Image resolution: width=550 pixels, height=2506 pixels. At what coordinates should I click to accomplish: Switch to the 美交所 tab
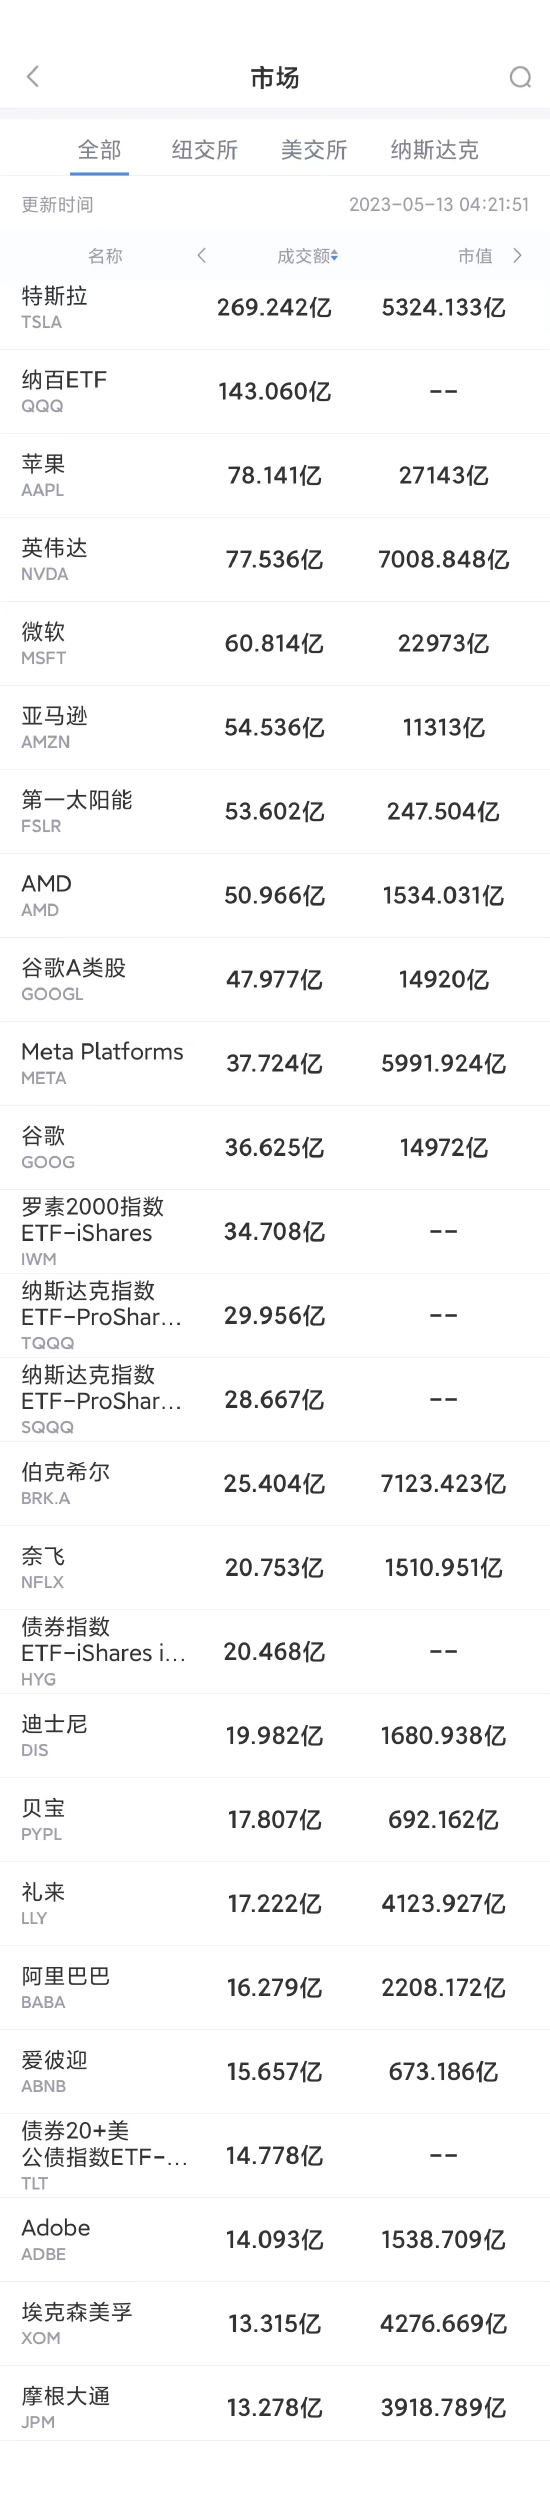(x=314, y=150)
